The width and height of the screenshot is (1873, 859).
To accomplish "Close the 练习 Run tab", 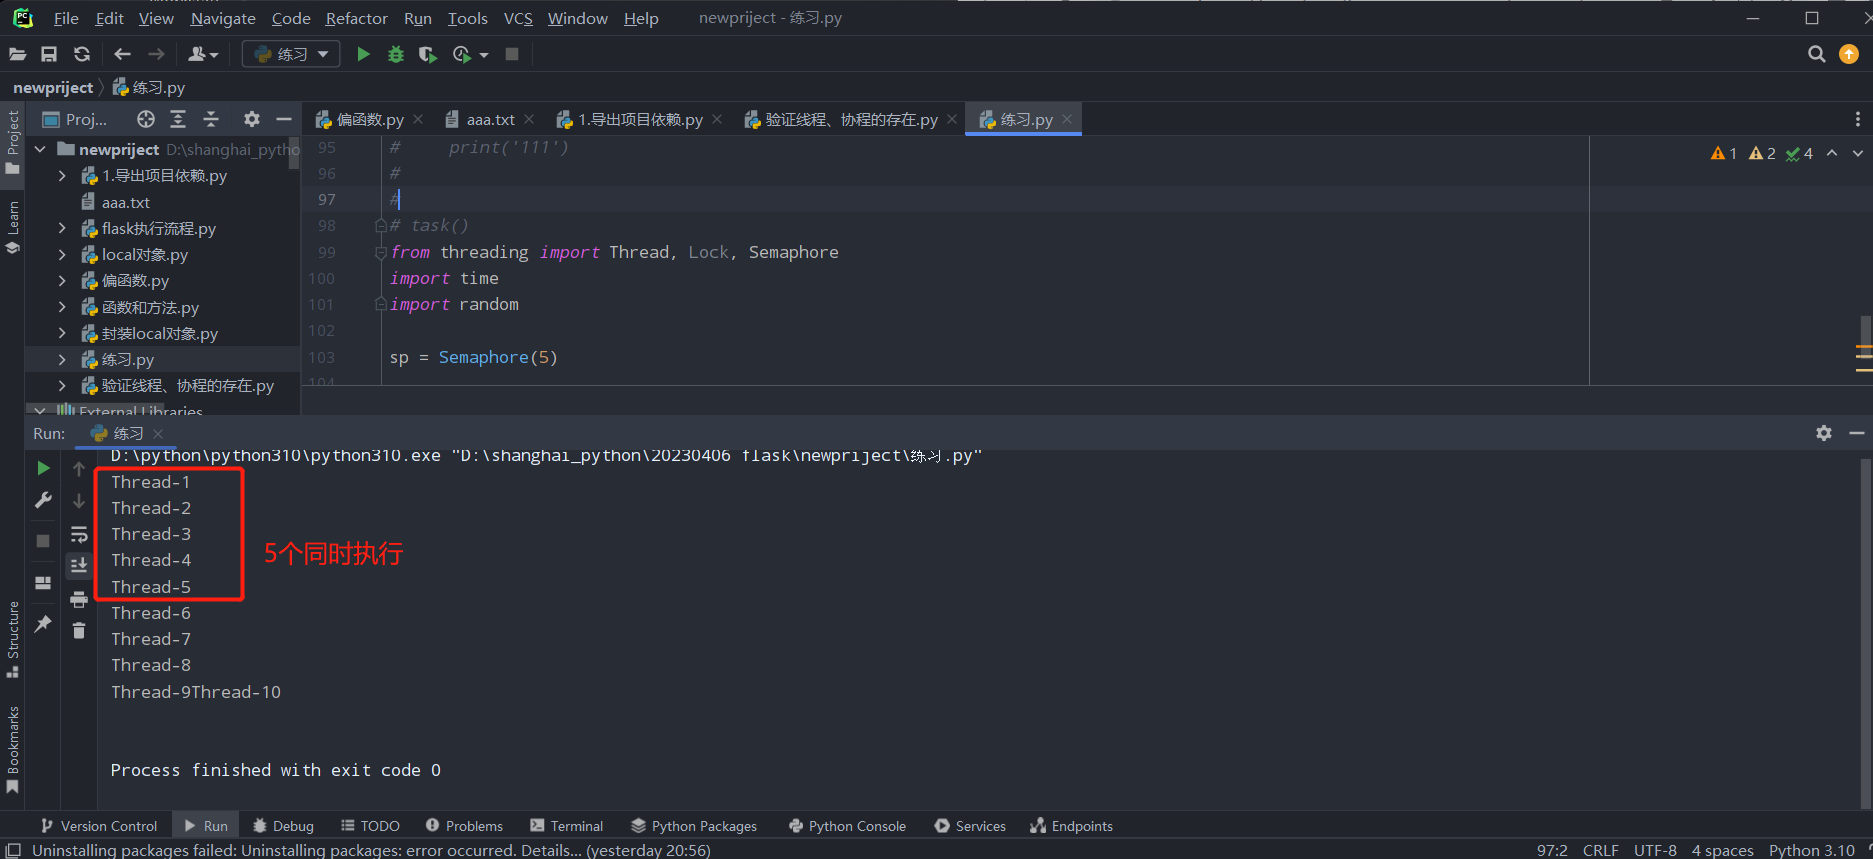I will (x=158, y=433).
